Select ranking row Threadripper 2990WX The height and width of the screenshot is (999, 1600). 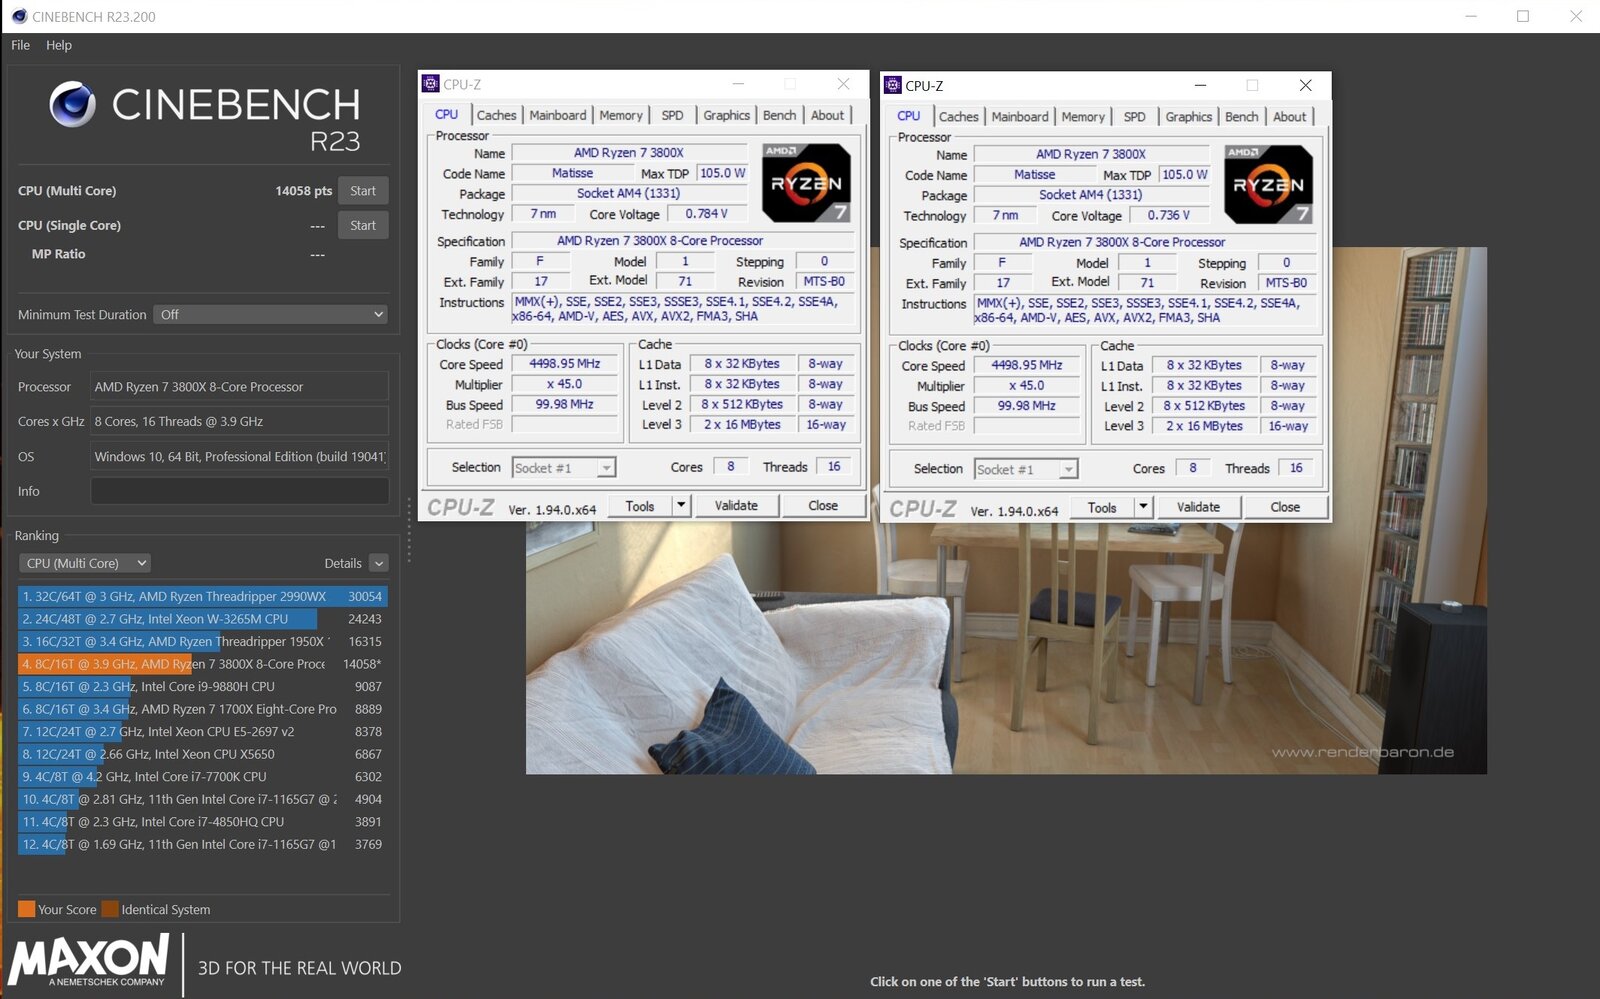click(203, 596)
